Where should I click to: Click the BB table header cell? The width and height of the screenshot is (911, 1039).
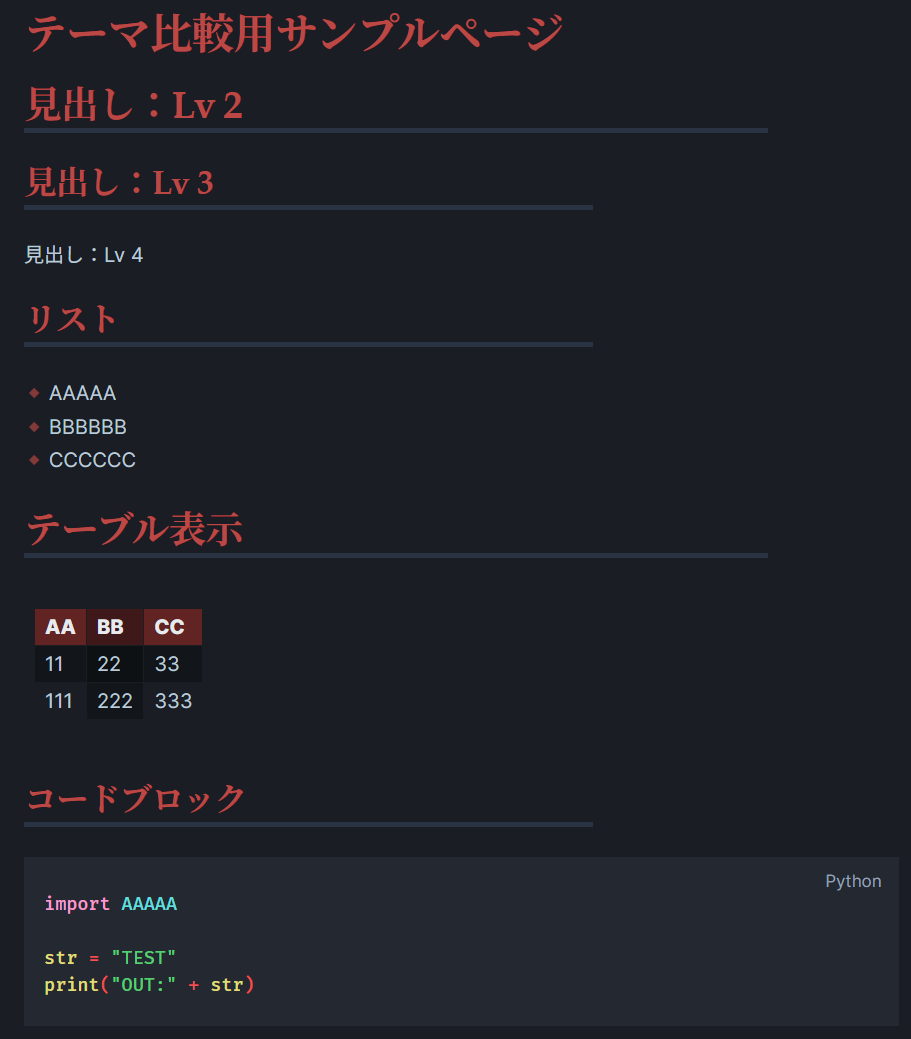click(115, 627)
